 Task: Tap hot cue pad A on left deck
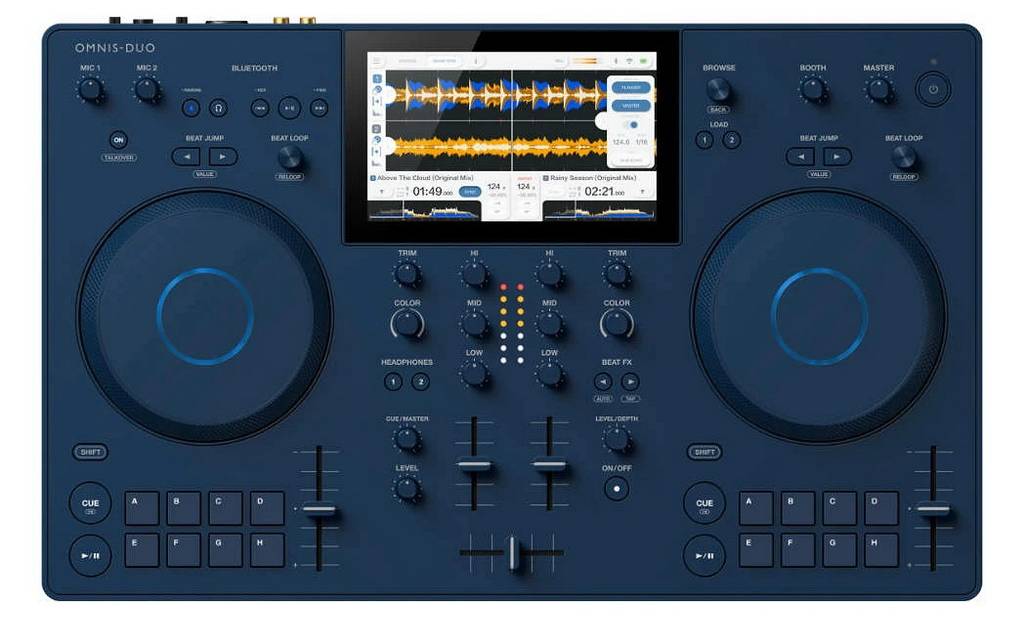coord(142,508)
